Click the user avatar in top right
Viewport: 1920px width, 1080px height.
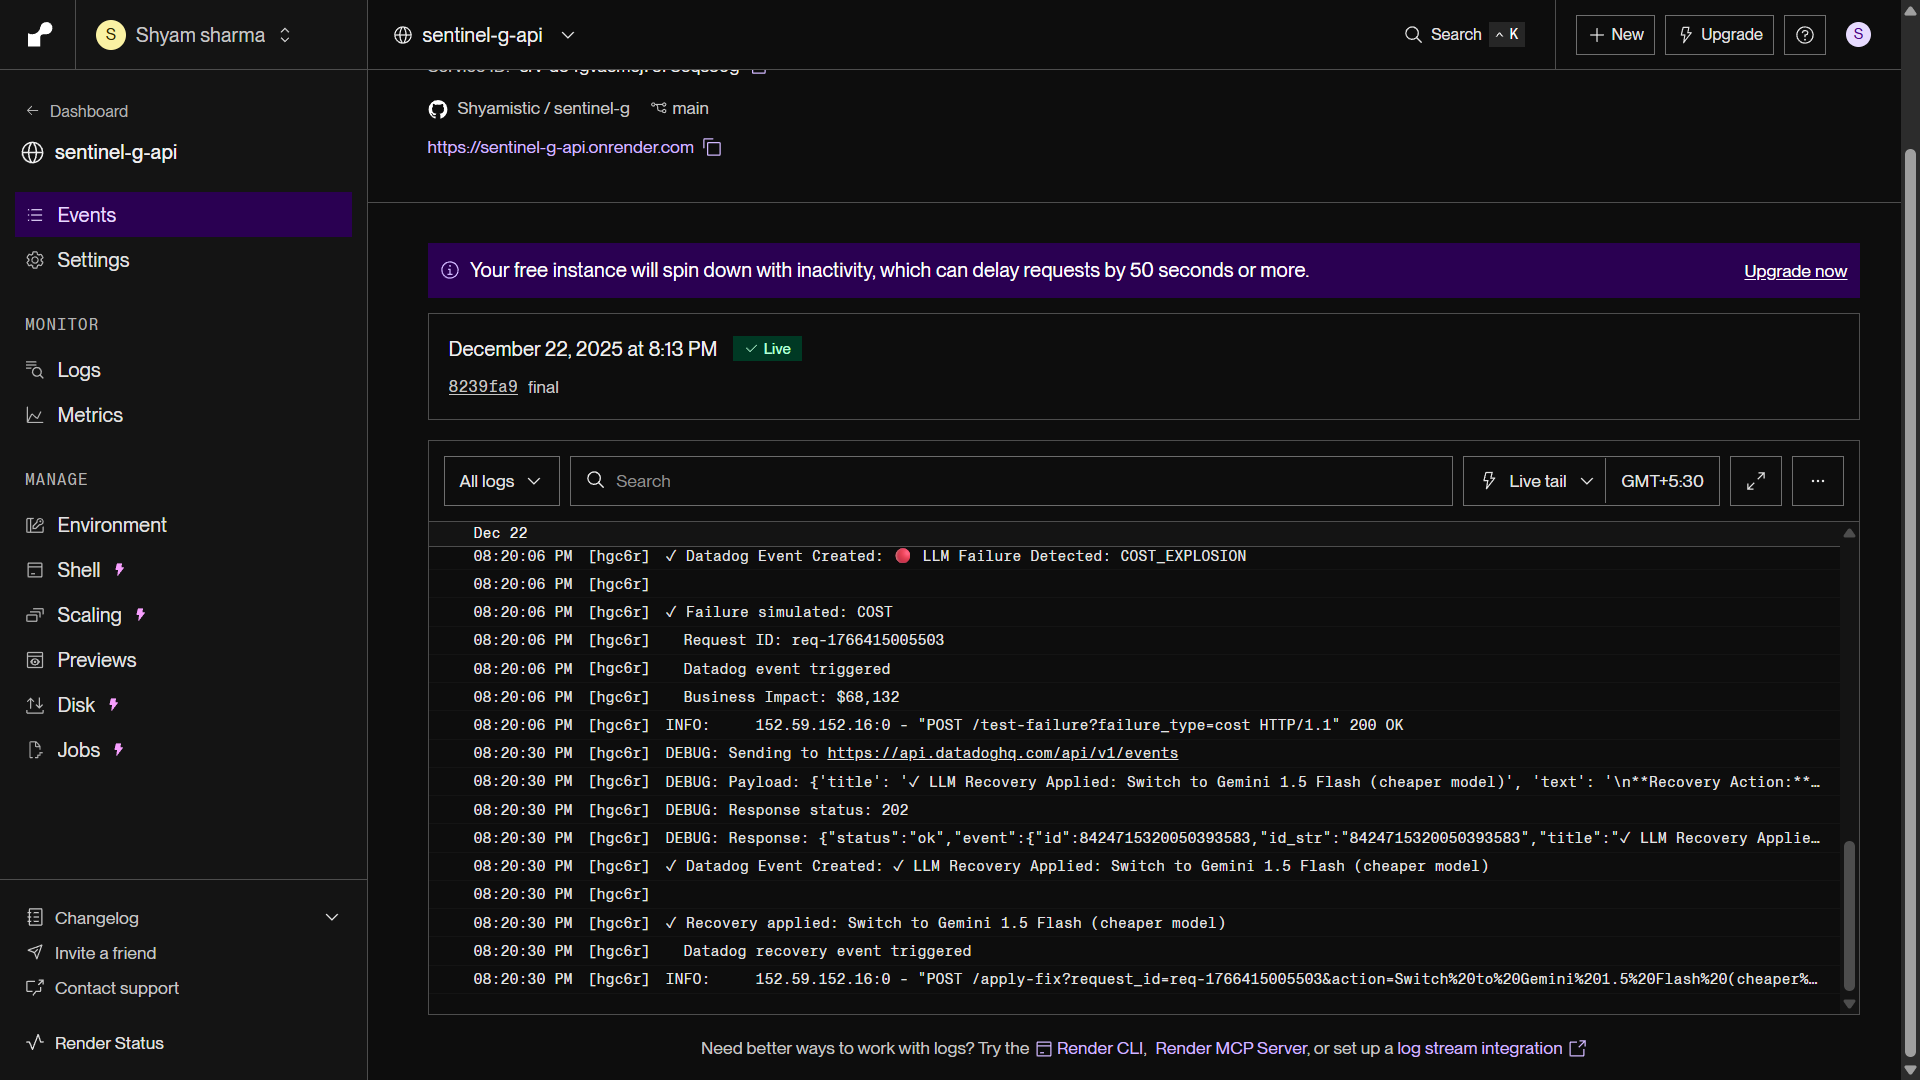[1858, 35]
